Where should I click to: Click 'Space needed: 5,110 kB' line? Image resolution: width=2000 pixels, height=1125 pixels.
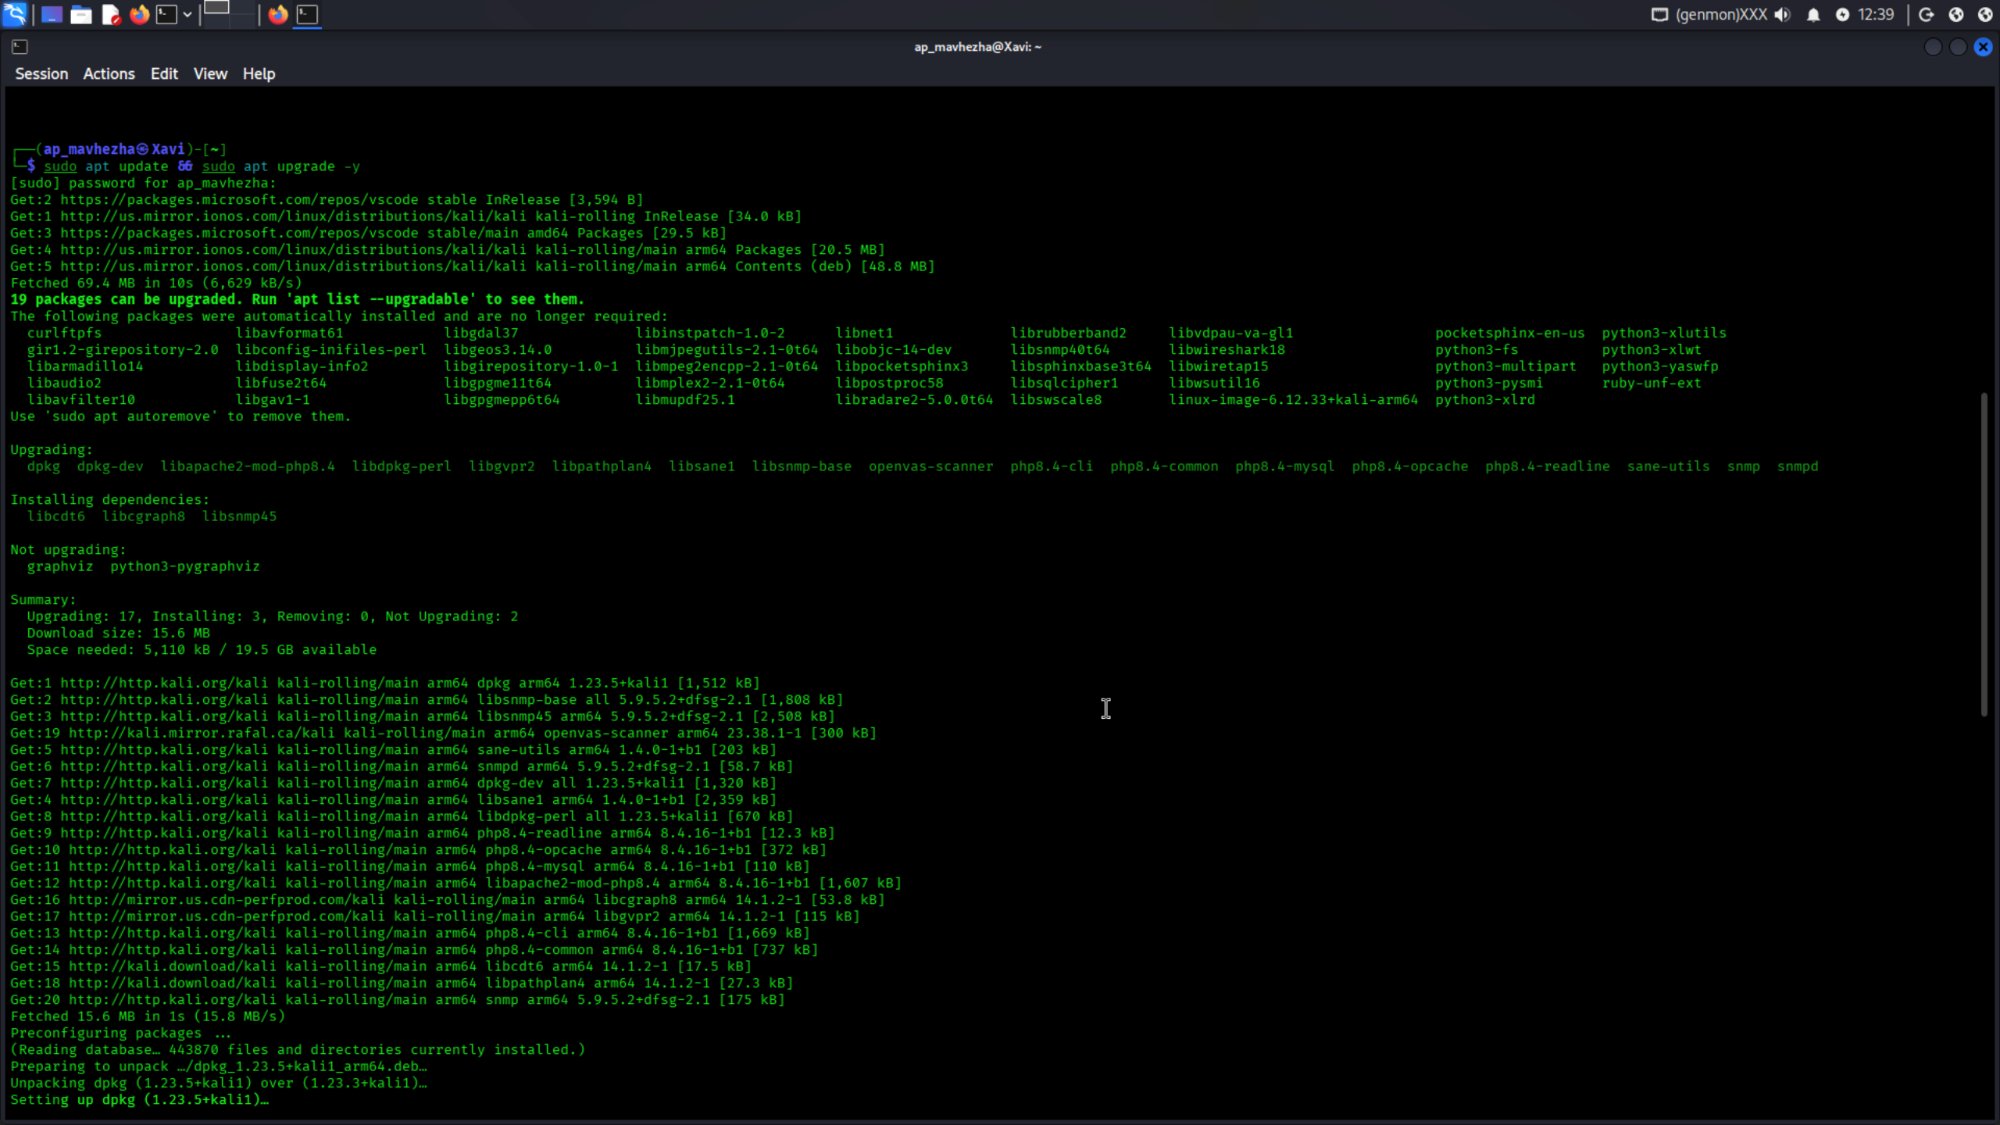point(202,649)
